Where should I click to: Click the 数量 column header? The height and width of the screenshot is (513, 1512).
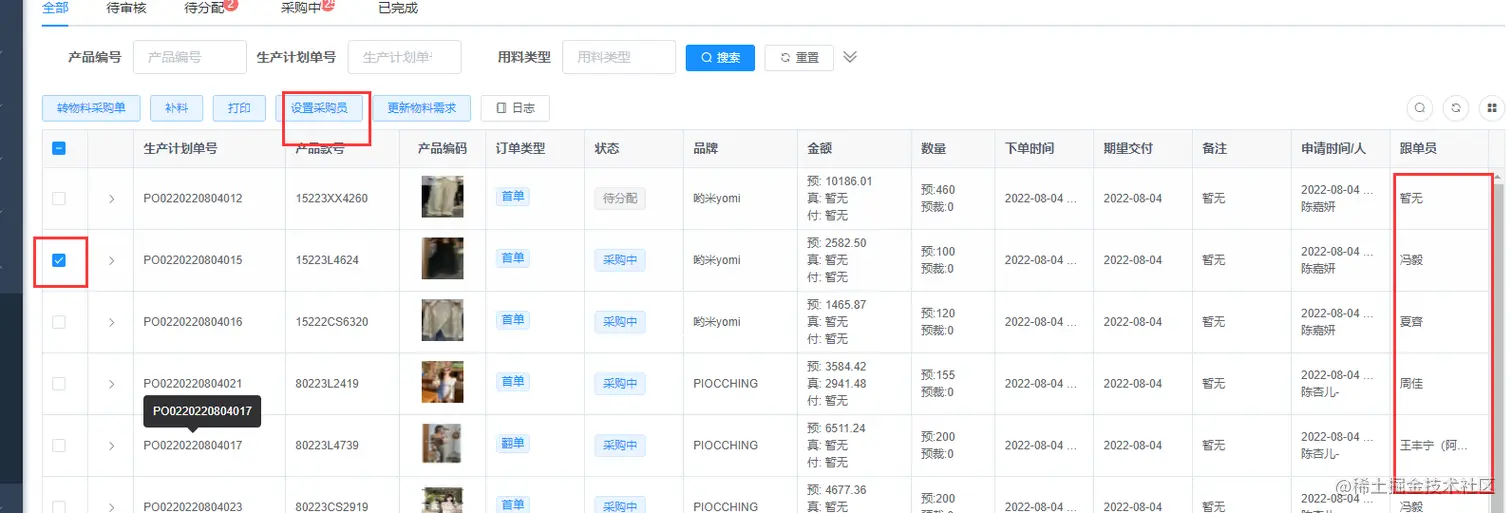point(934,148)
